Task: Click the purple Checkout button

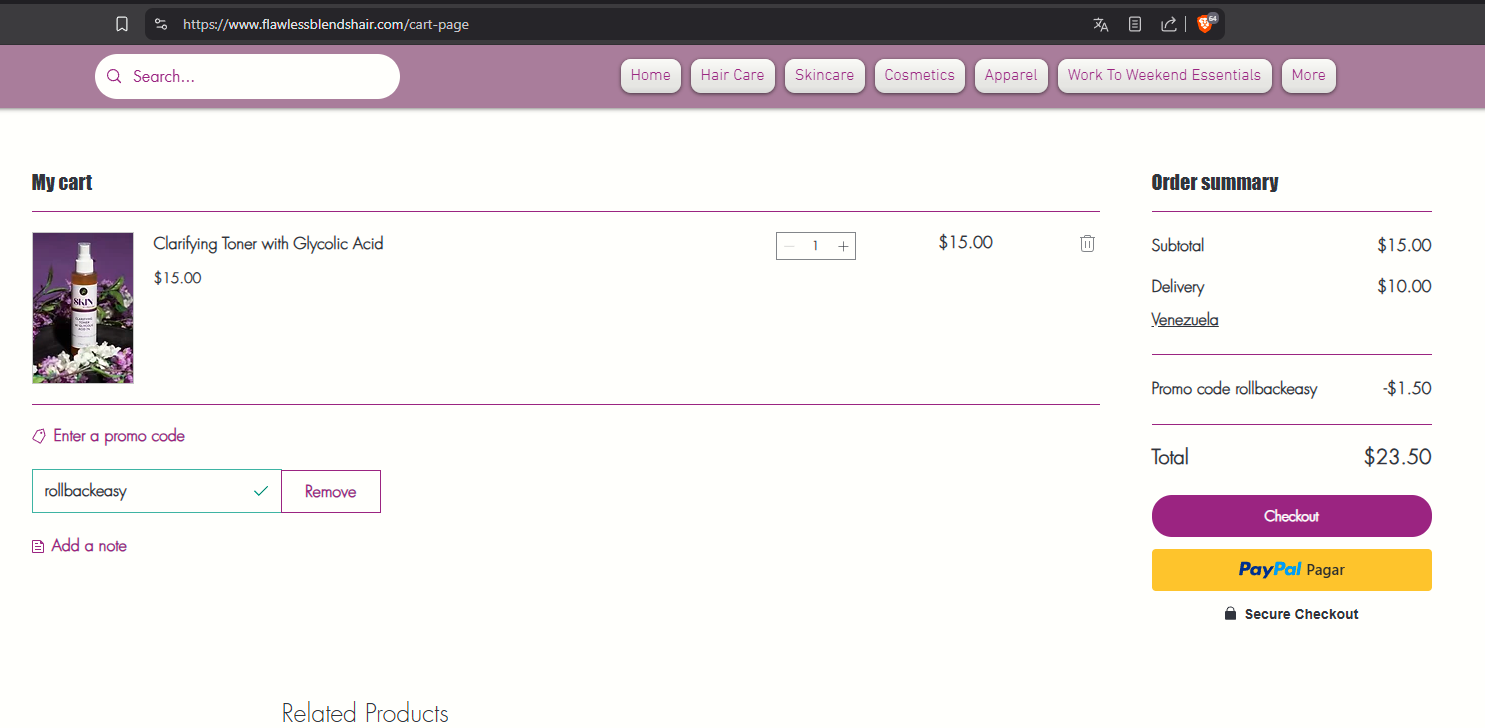Action: point(1292,516)
